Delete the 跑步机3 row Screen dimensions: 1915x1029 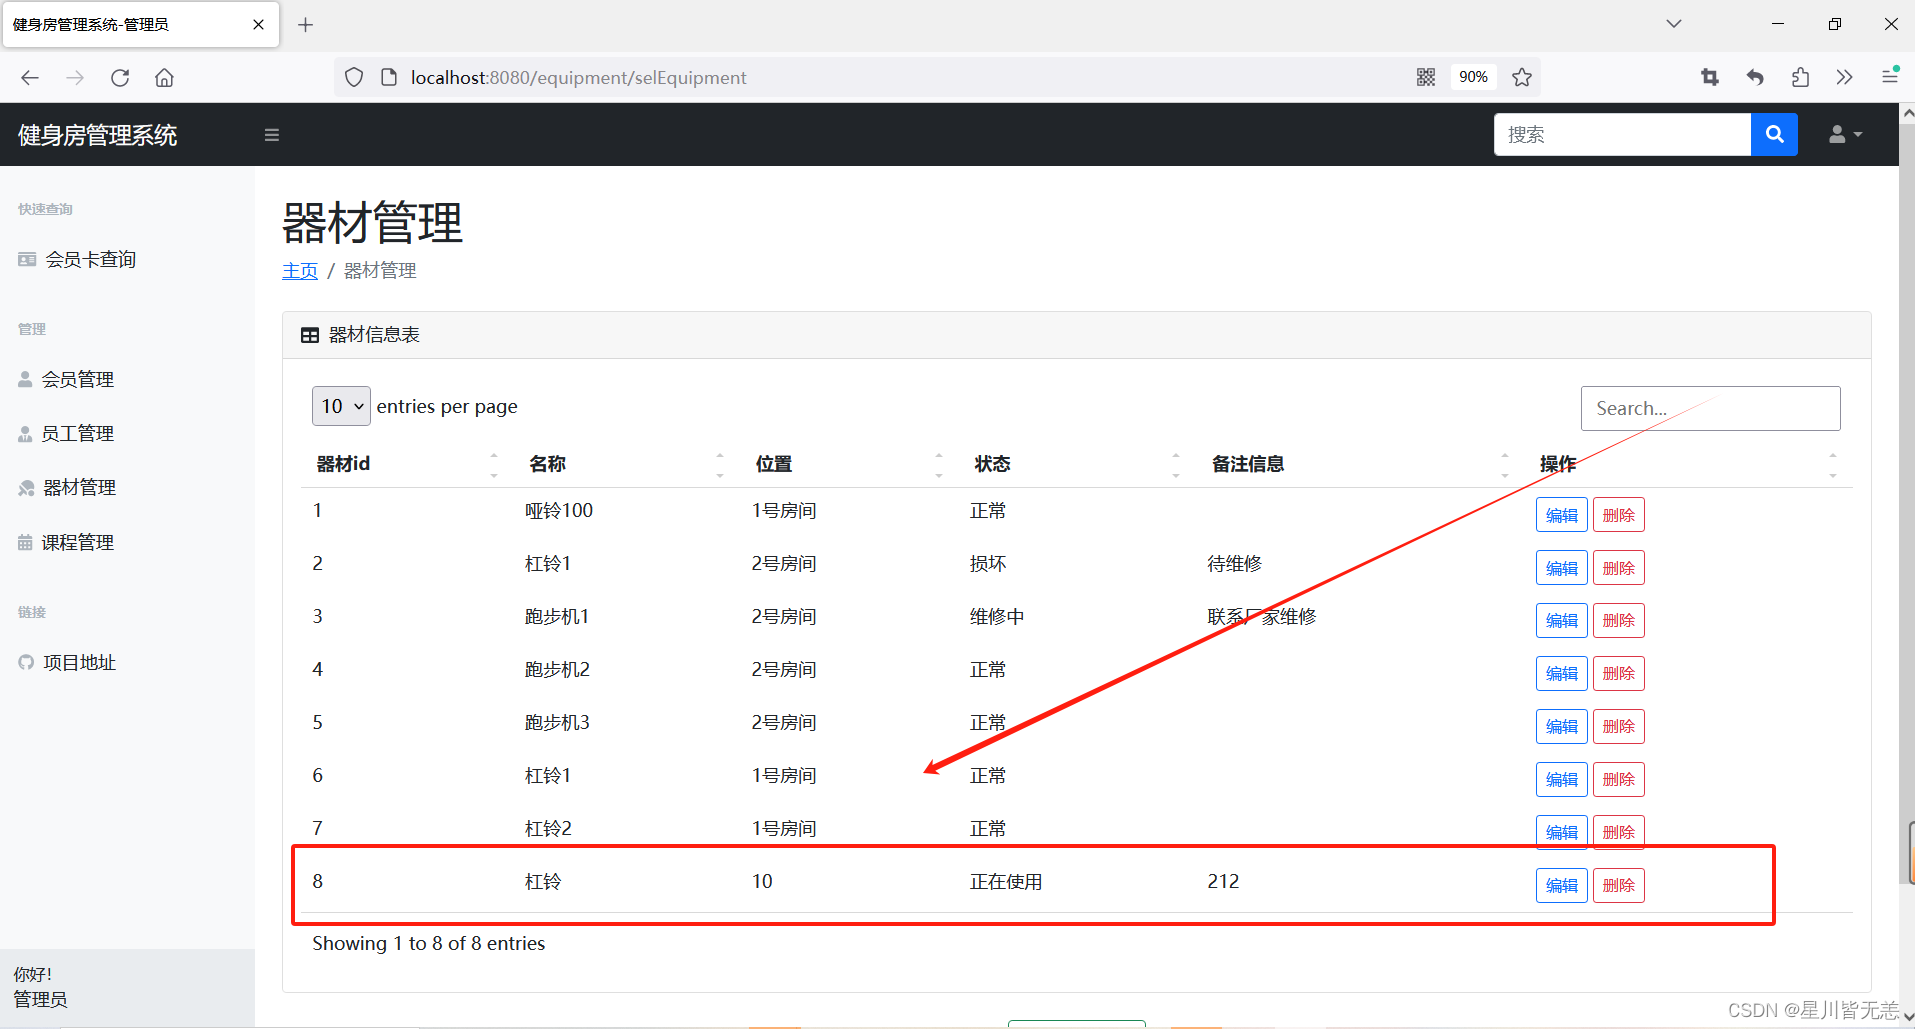[1618, 726]
